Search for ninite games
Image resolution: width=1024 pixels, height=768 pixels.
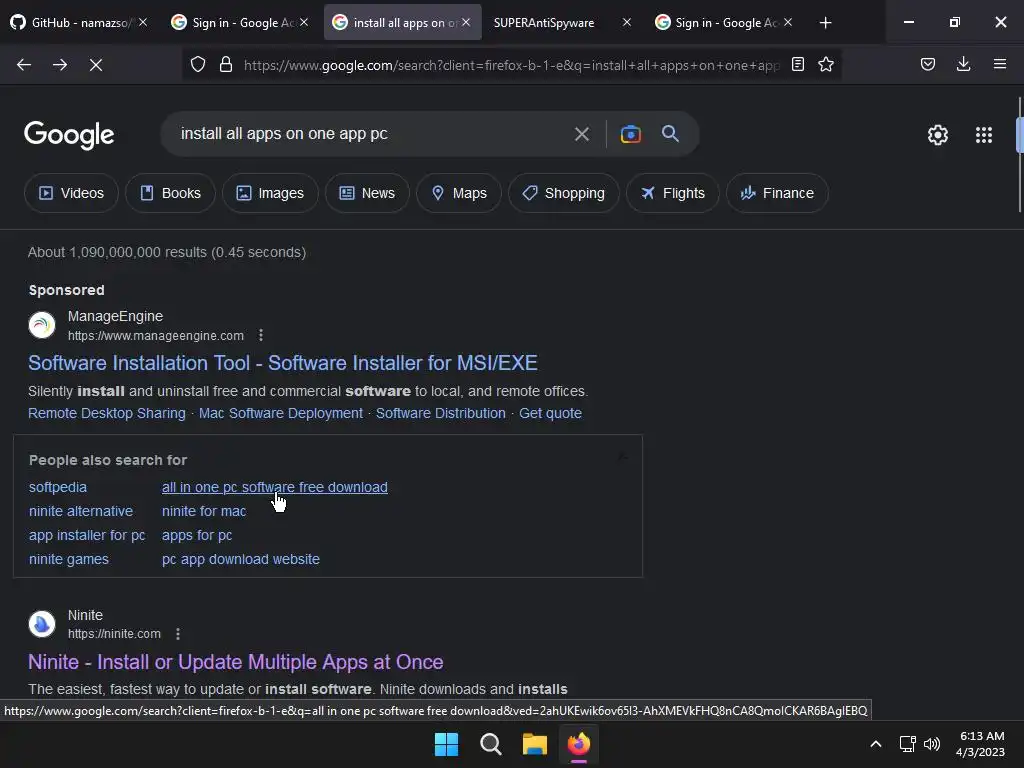pyautogui.click(x=69, y=560)
